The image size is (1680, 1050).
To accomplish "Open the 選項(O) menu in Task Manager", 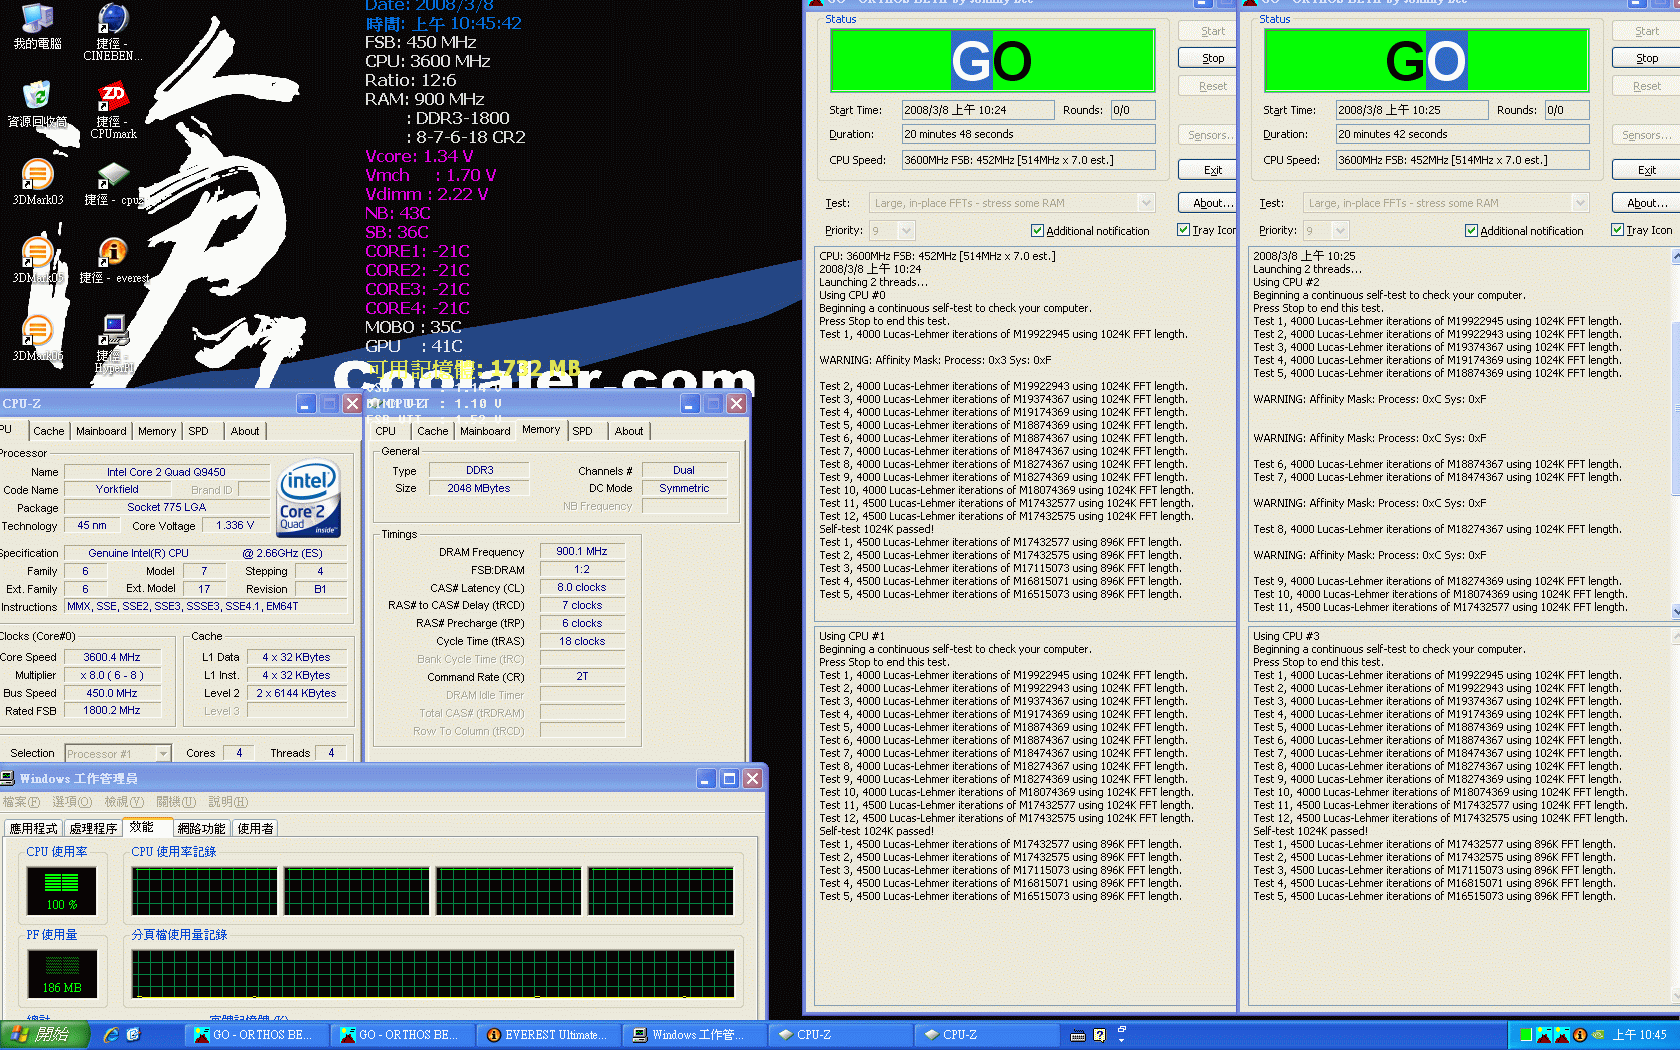I will [72, 802].
